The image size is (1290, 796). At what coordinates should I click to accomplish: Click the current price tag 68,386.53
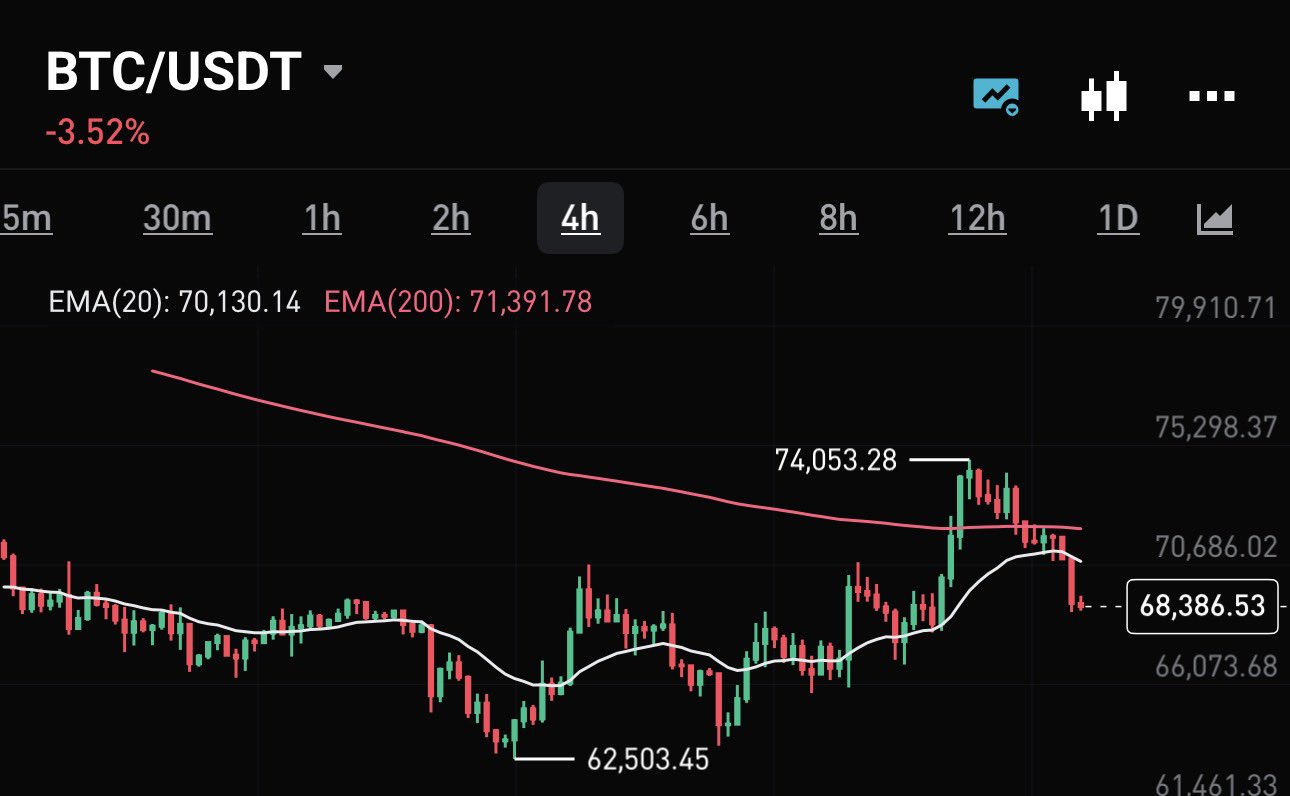(x=1202, y=606)
